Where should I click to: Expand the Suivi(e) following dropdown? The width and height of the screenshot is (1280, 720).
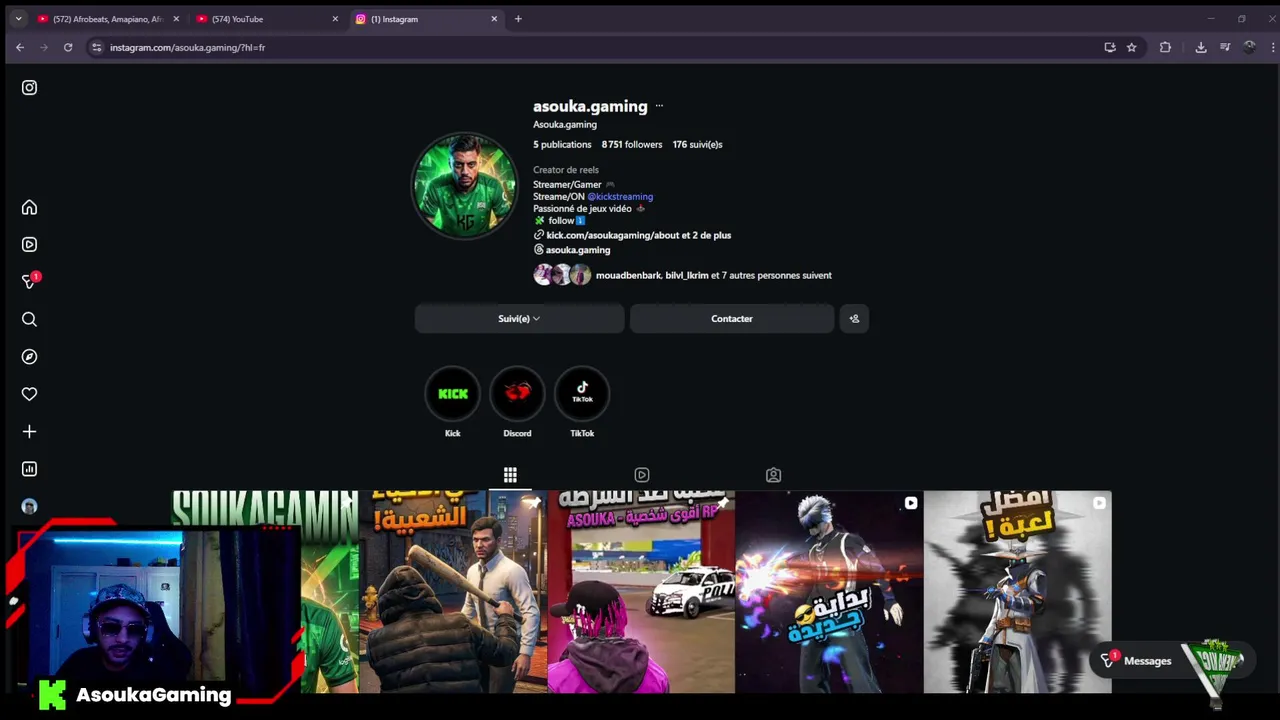tap(519, 319)
